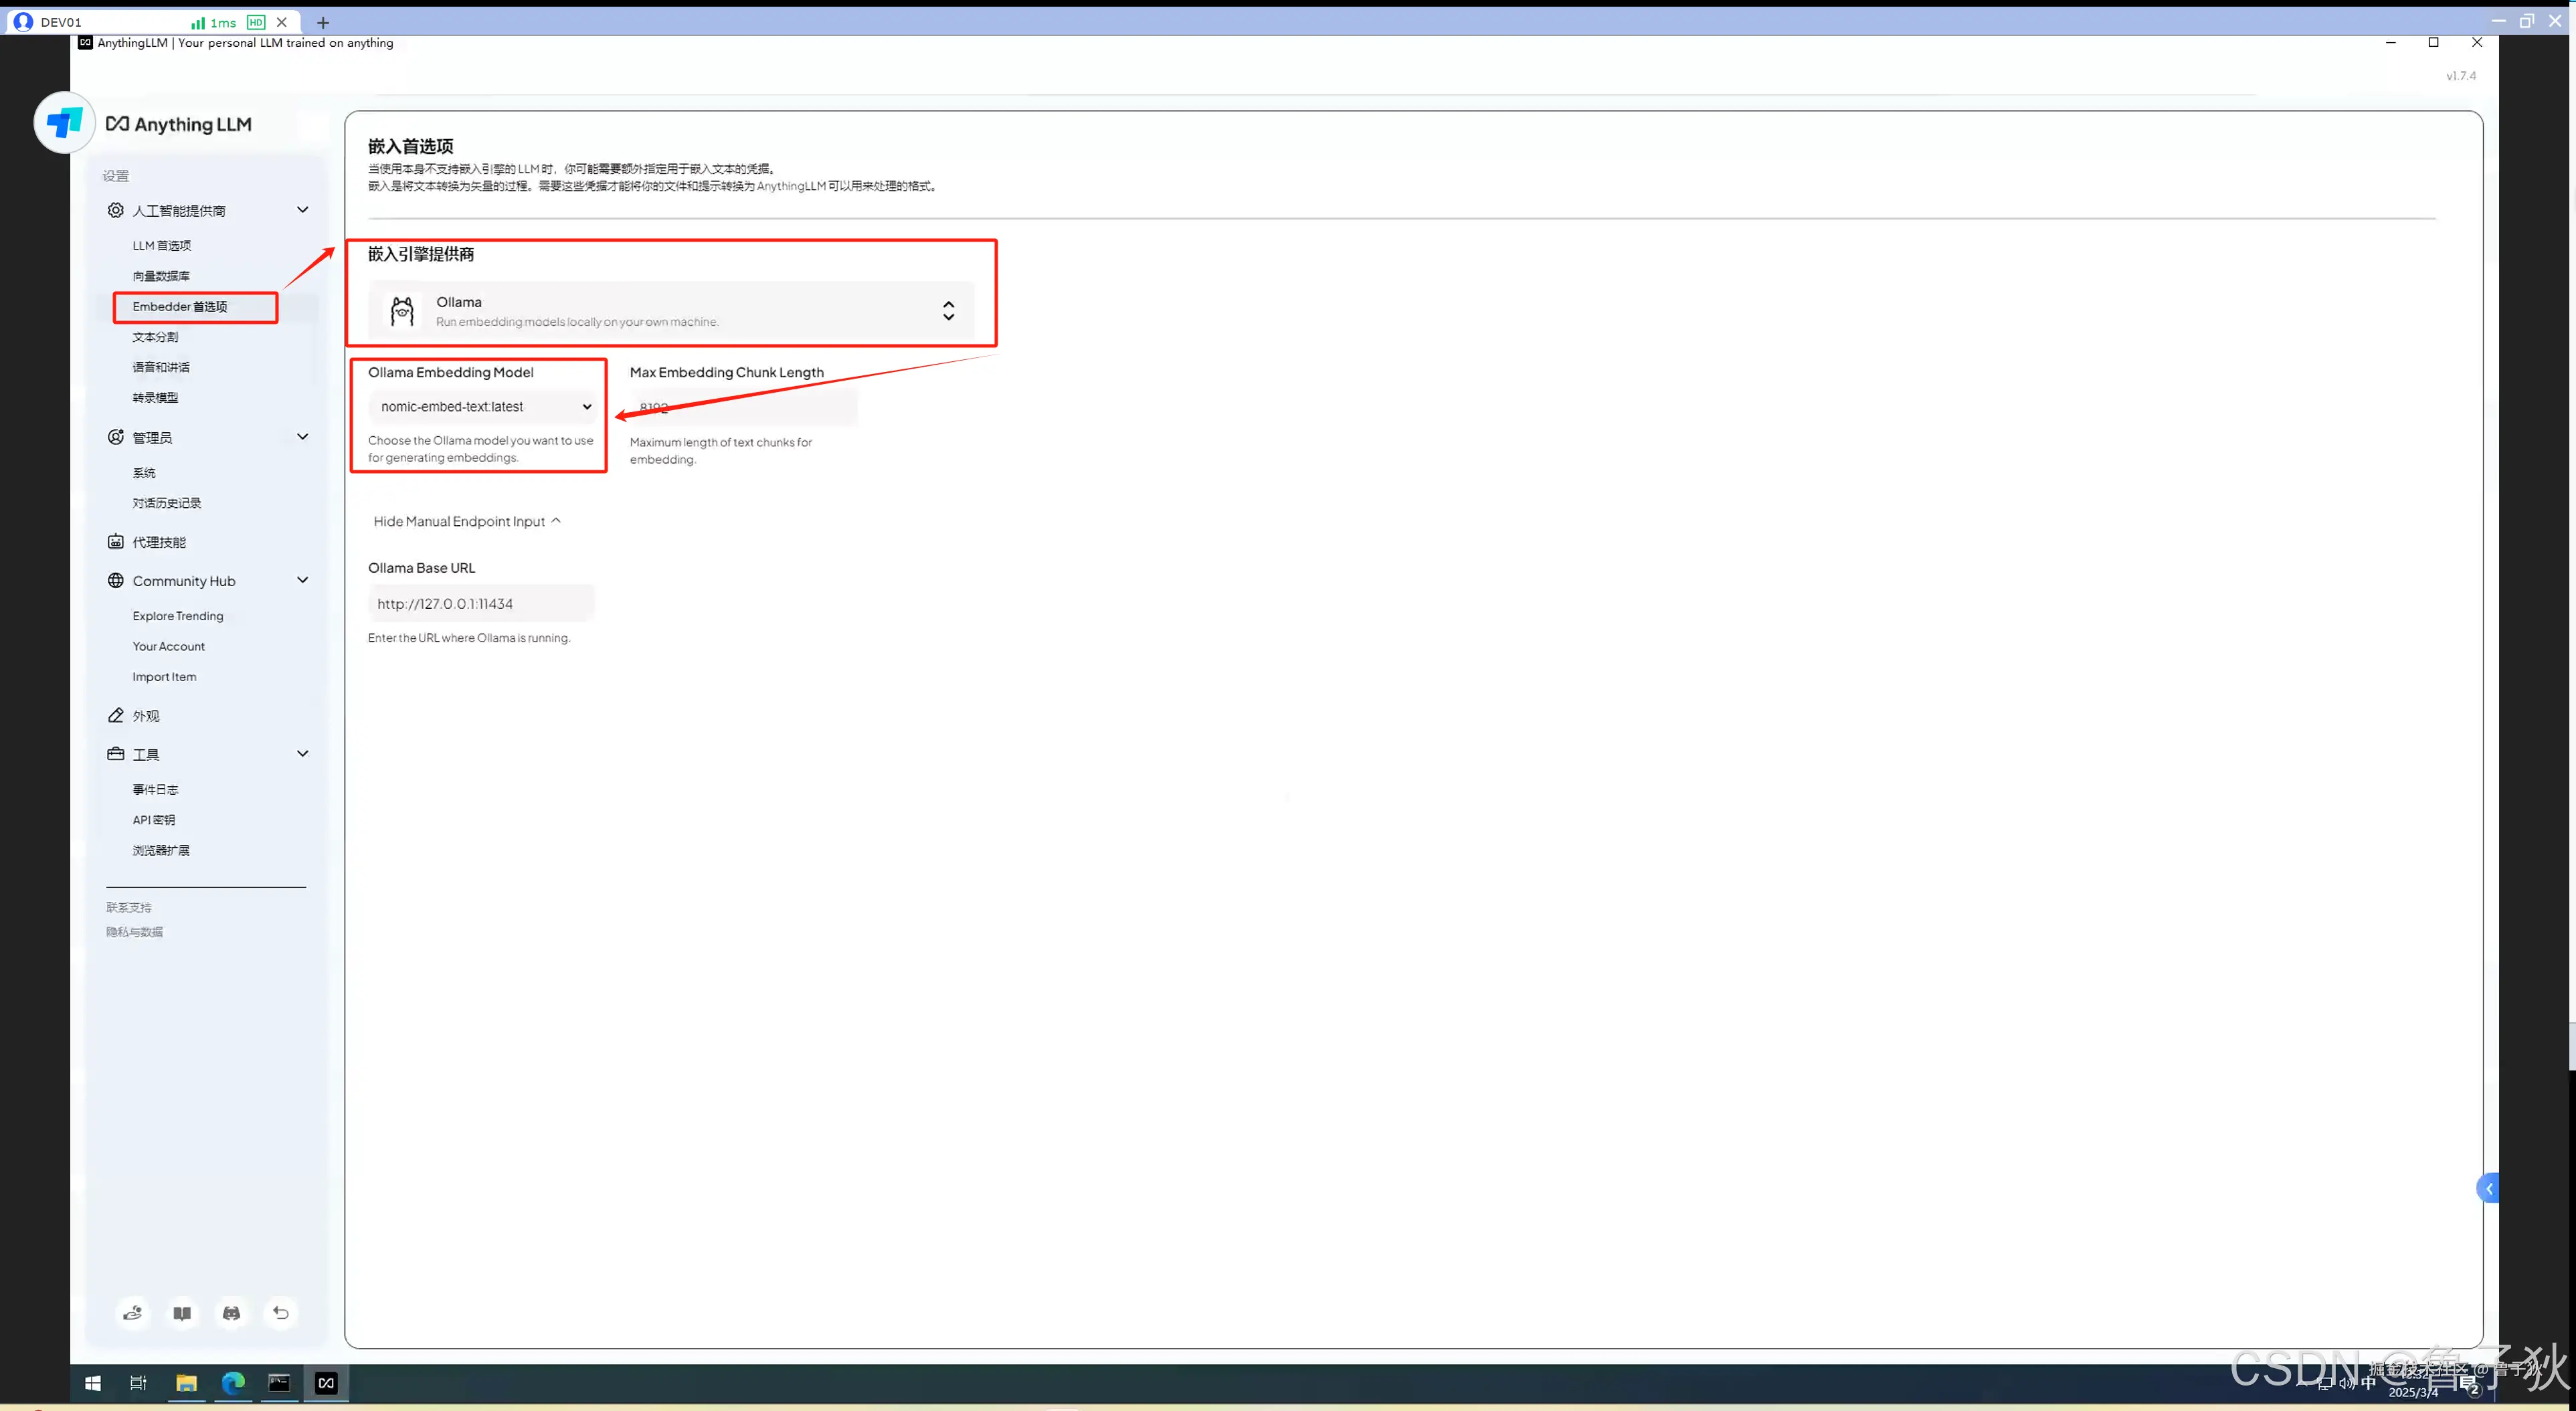Image resolution: width=2576 pixels, height=1411 pixels.
Task: Hide the manual endpoint input section
Action: point(466,521)
